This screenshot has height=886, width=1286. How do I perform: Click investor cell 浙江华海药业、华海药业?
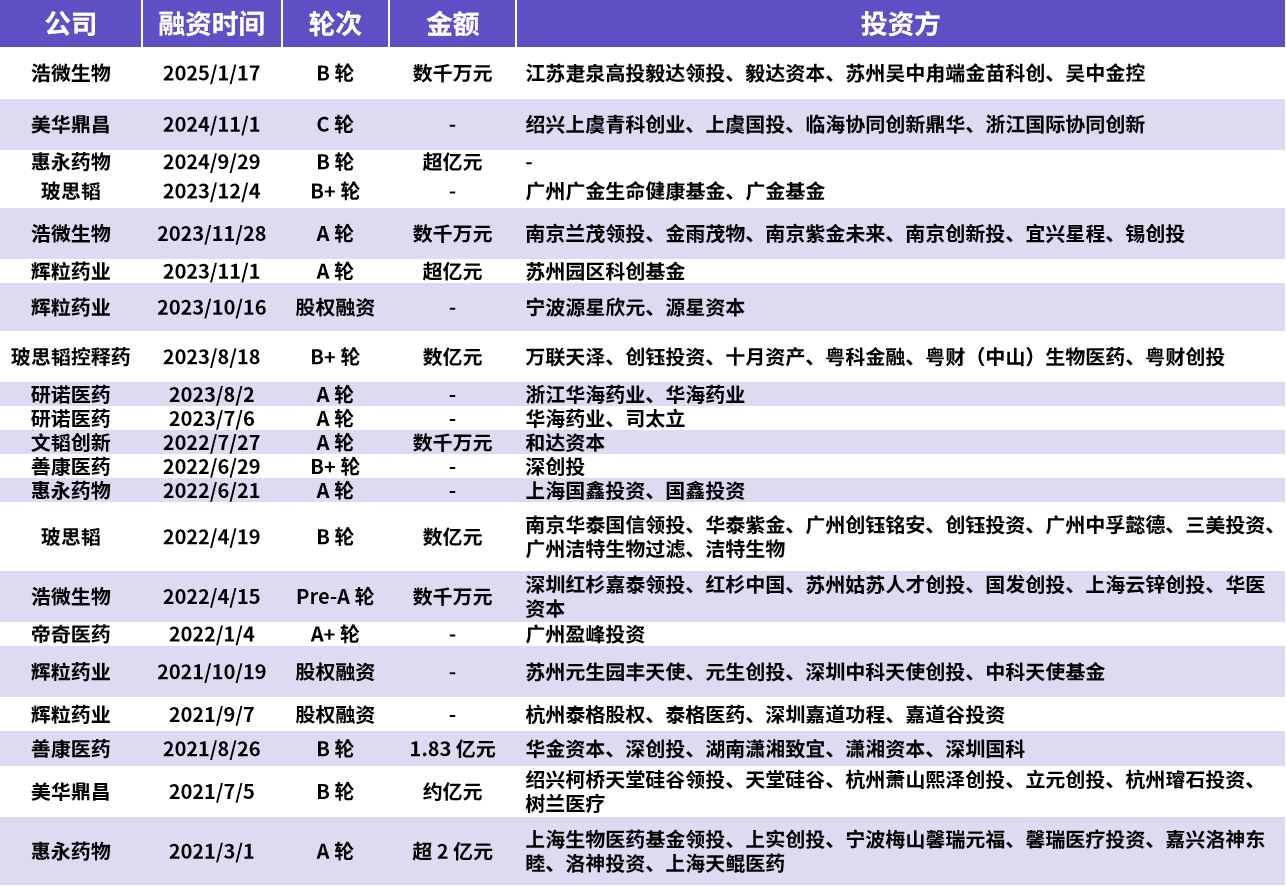[x=635, y=395]
